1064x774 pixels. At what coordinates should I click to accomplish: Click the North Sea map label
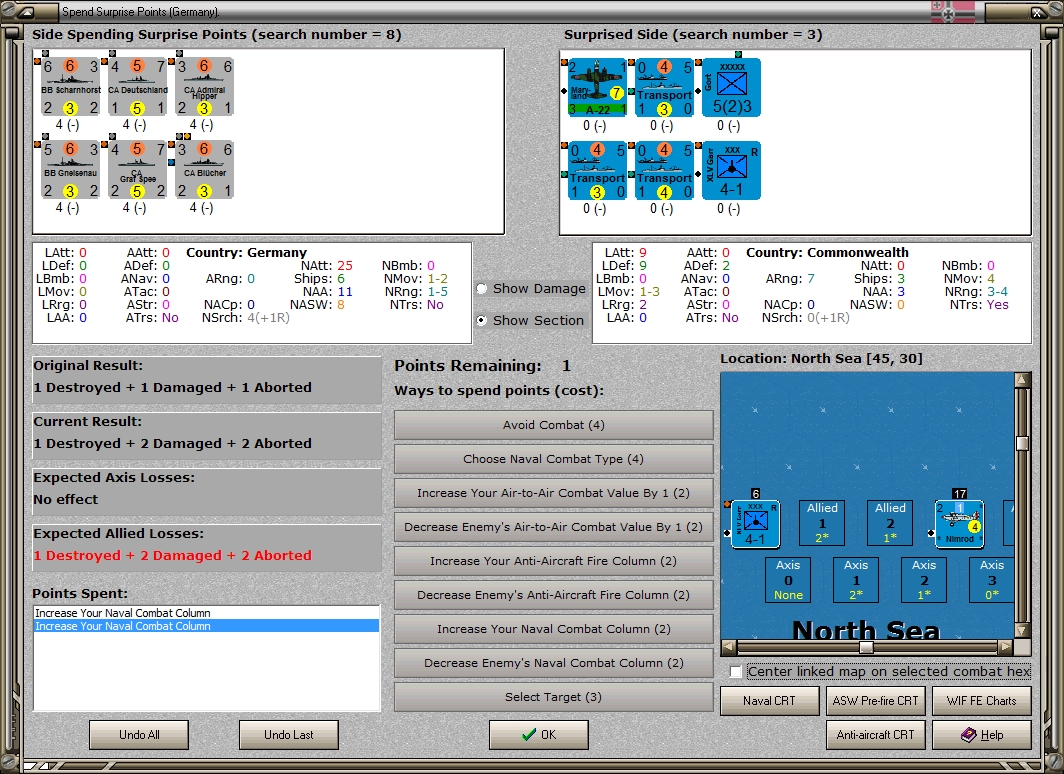(x=866, y=629)
